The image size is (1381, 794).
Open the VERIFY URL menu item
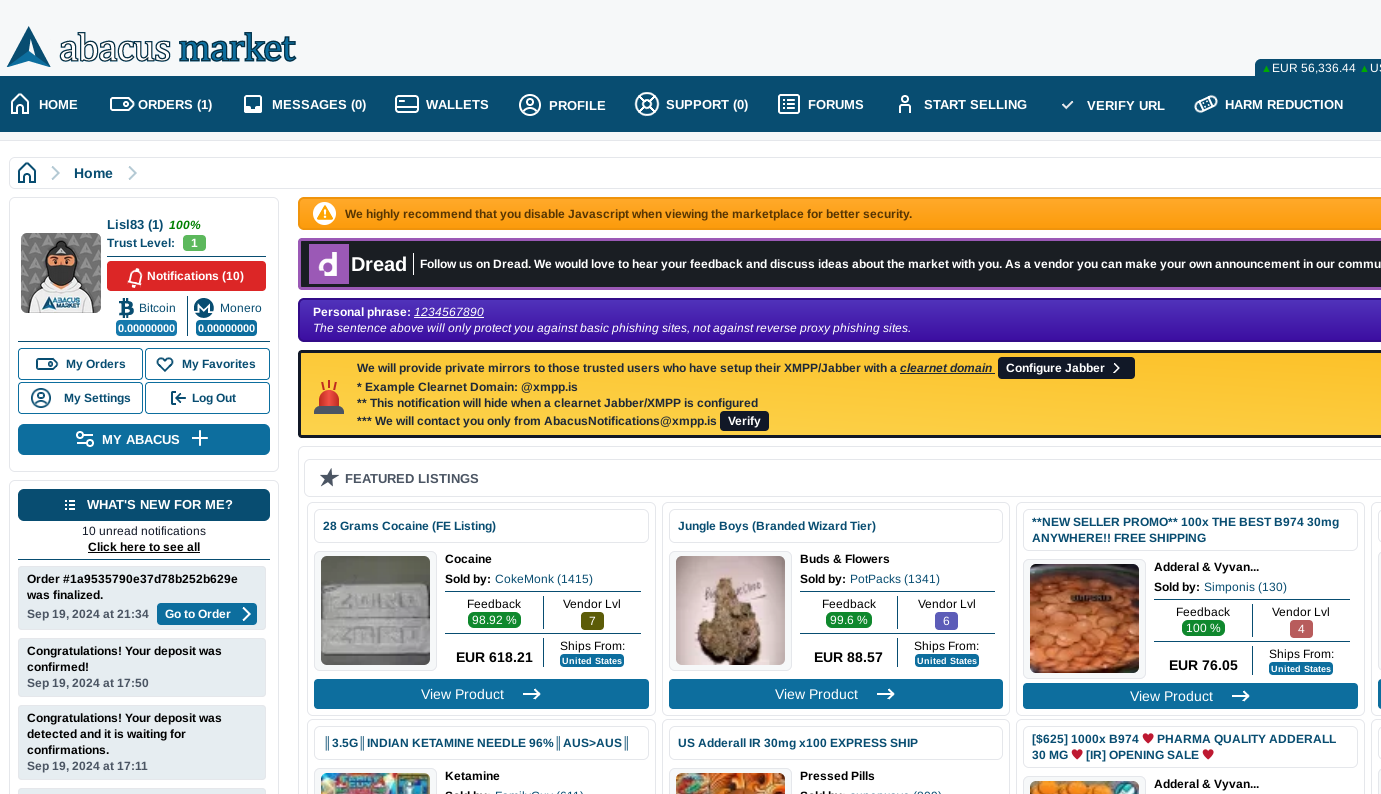click(1113, 104)
